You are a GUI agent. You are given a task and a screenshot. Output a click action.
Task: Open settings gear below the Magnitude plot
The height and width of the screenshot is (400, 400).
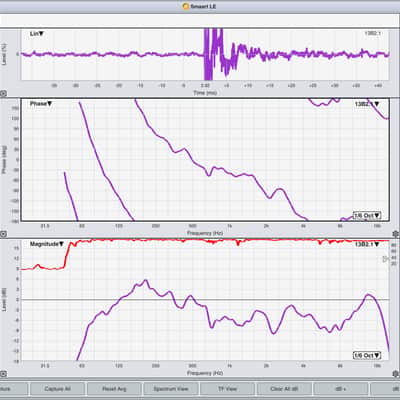click(395, 374)
